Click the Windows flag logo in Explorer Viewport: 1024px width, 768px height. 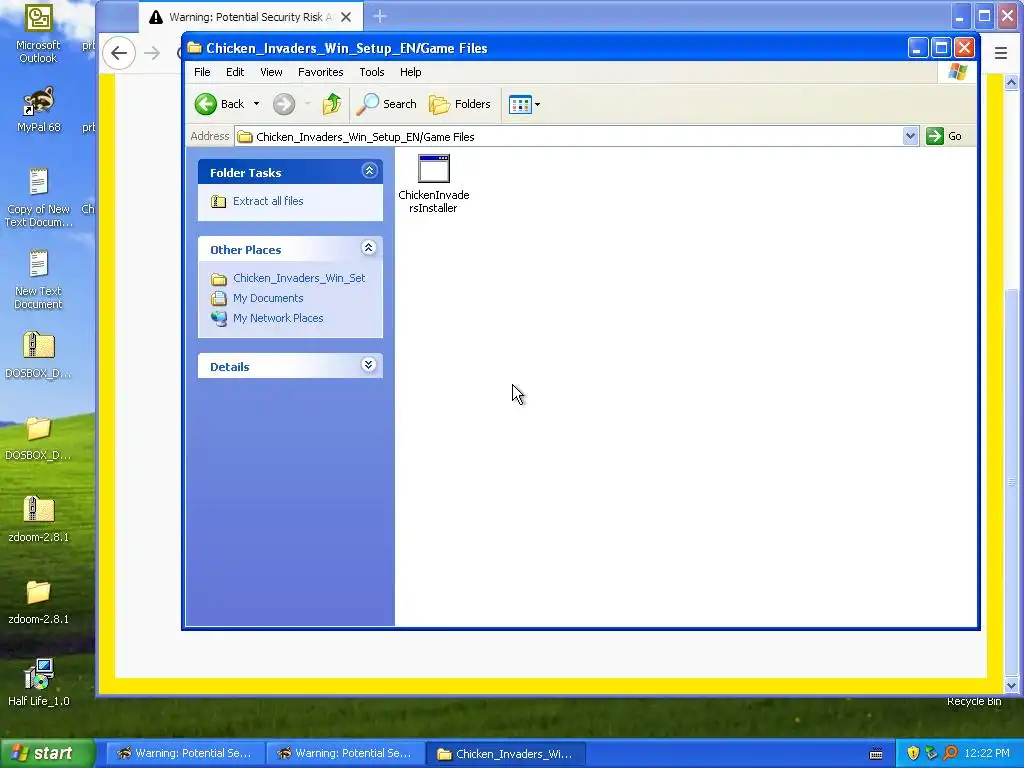[957, 72]
